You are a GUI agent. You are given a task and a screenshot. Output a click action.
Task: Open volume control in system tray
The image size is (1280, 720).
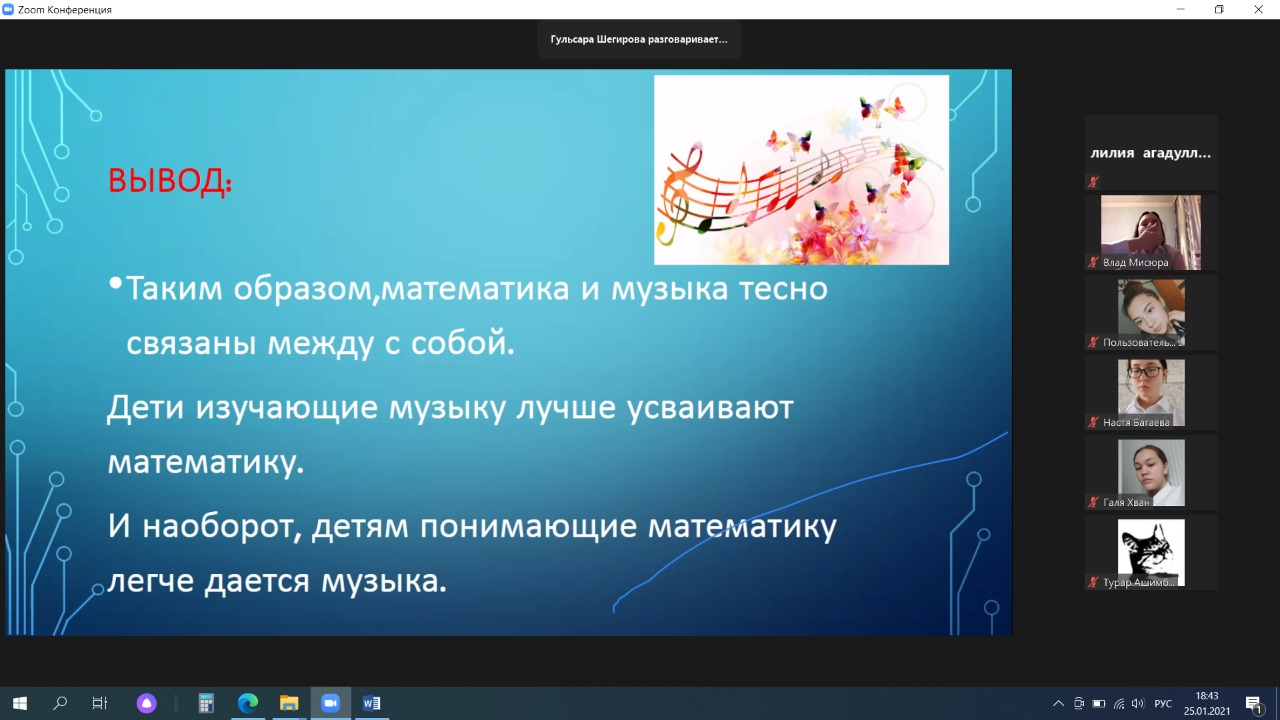coord(1138,703)
